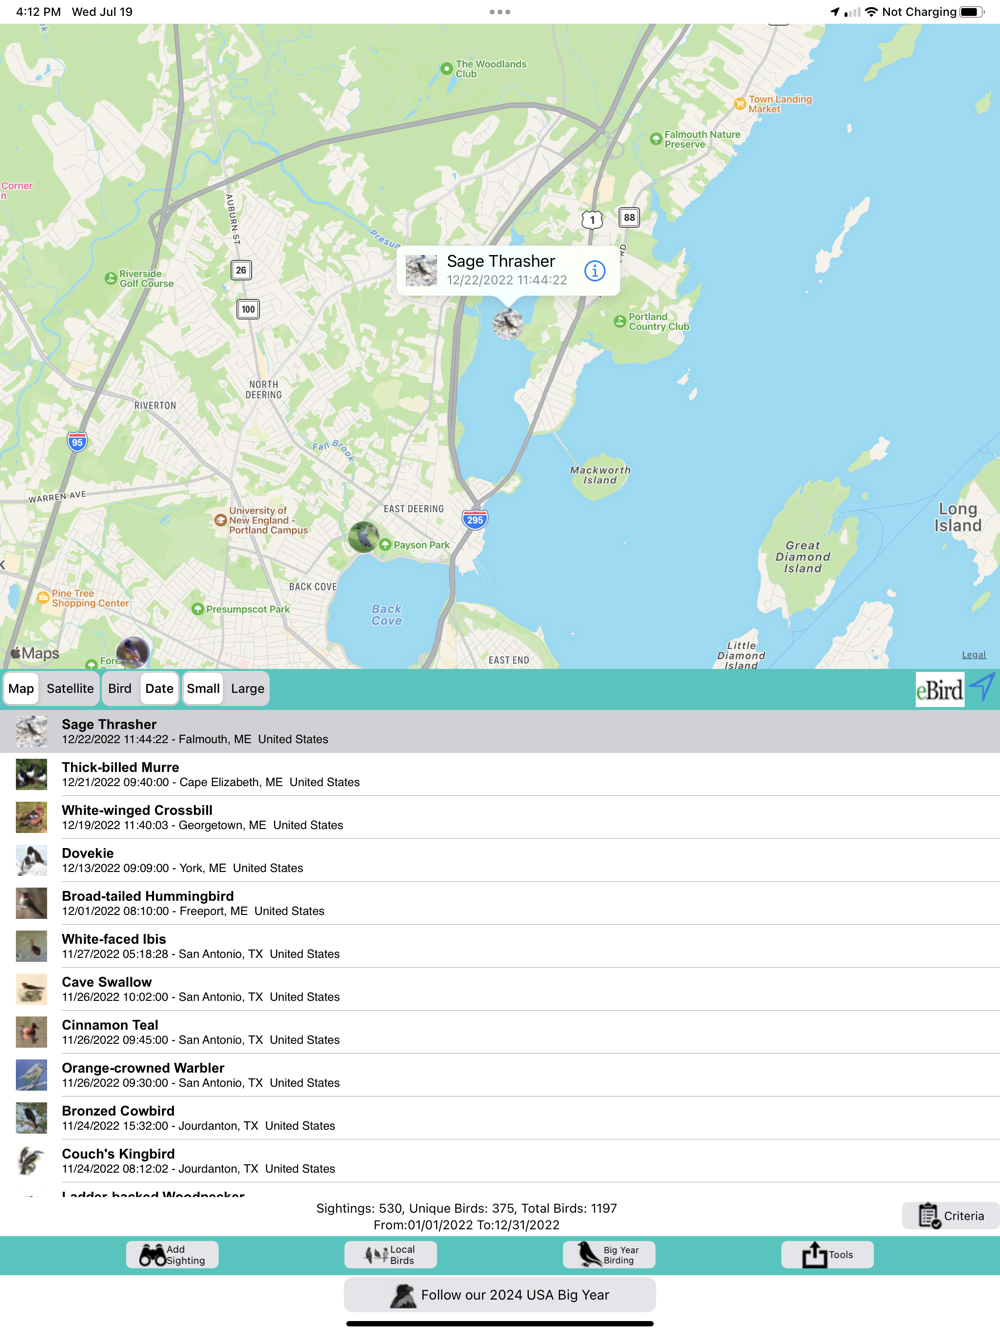Select Cinnamon Teal row text
Image resolution: width=1000 pixels, height=1334 pixels.
(201, 1032)
